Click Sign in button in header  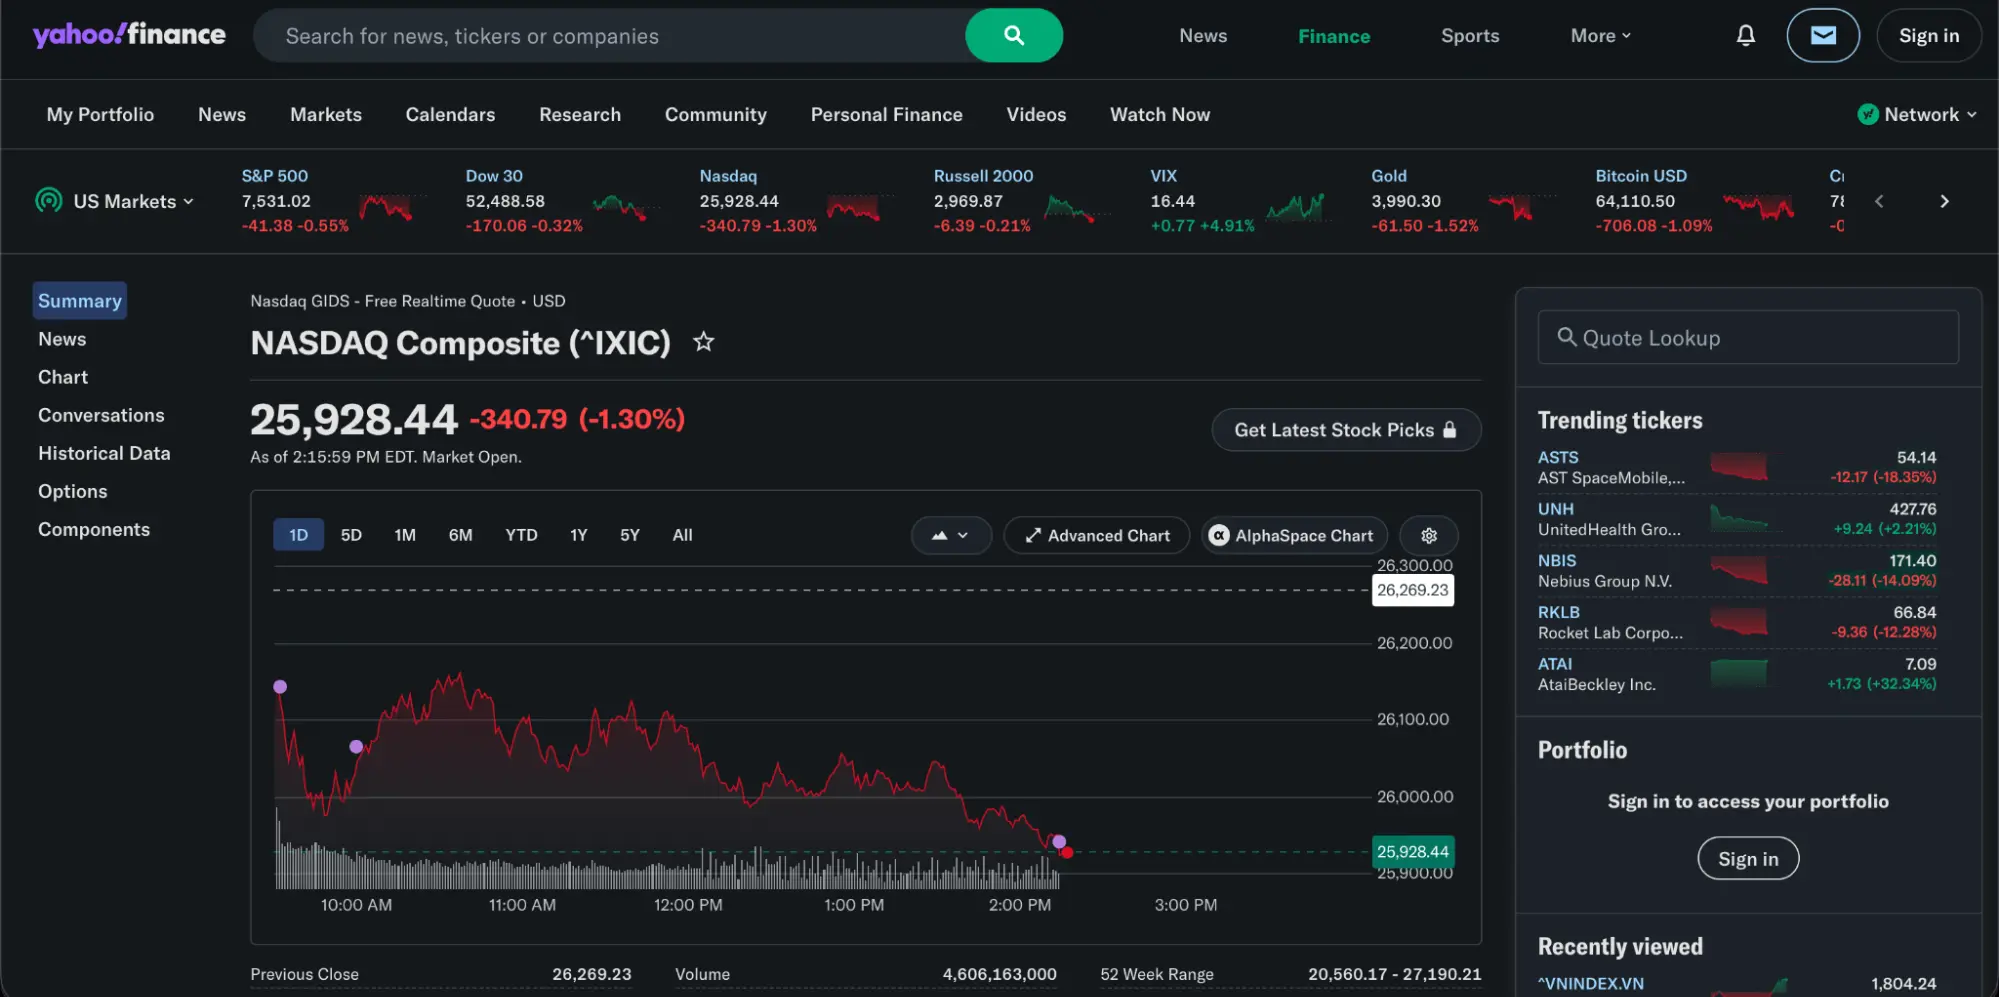1929,35
